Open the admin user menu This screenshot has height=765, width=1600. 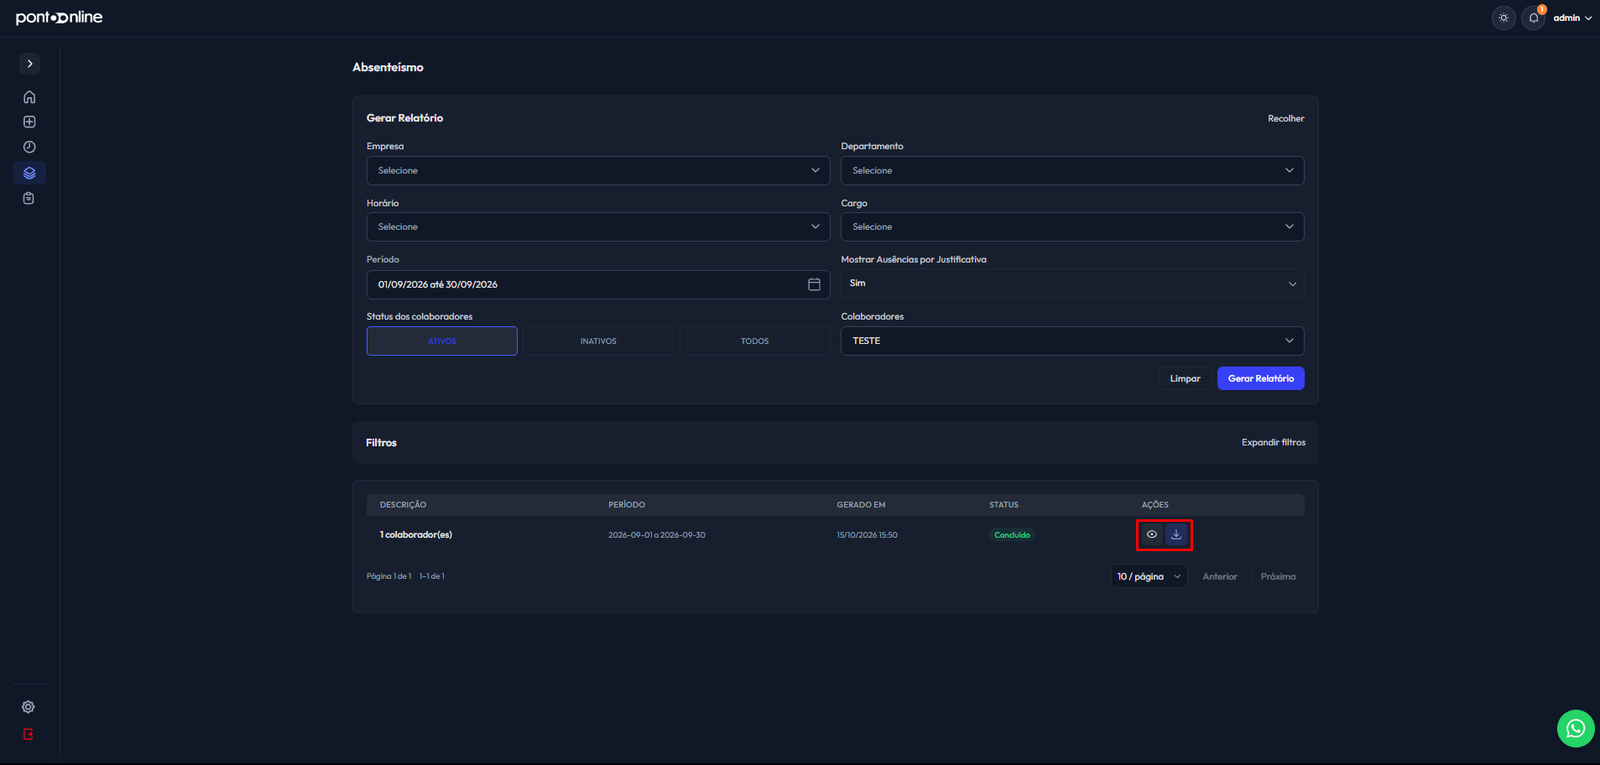(1572, 18)
